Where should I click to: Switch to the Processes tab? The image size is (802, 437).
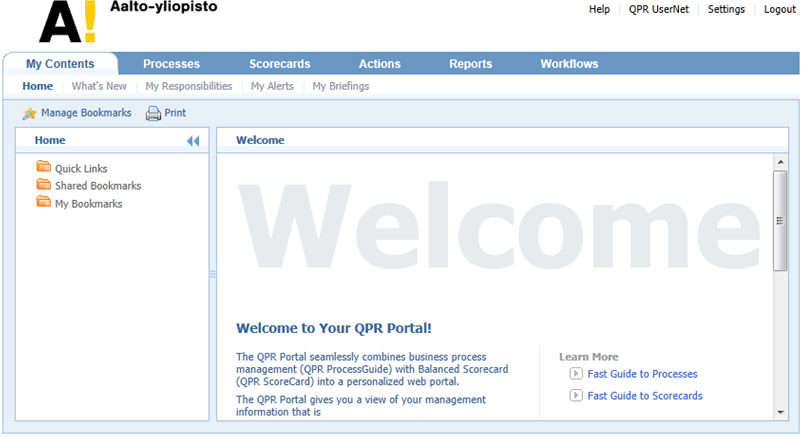point(171,64)
